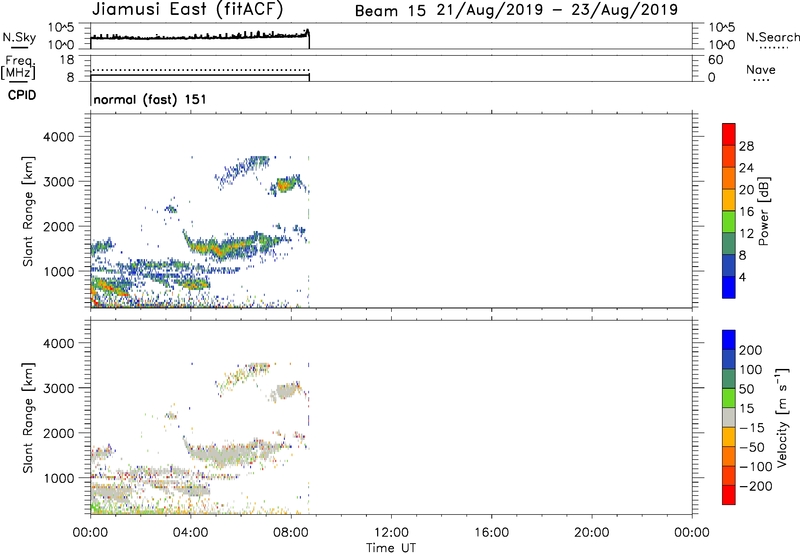
Task: Click the 'Velocity [m s⁻¹]' color bar label
Action: click(x=782, y=418)
